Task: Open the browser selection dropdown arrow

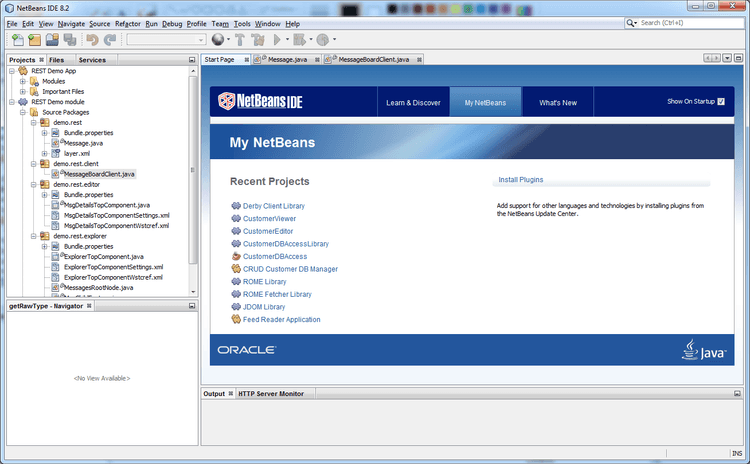Action: (228, 40)
